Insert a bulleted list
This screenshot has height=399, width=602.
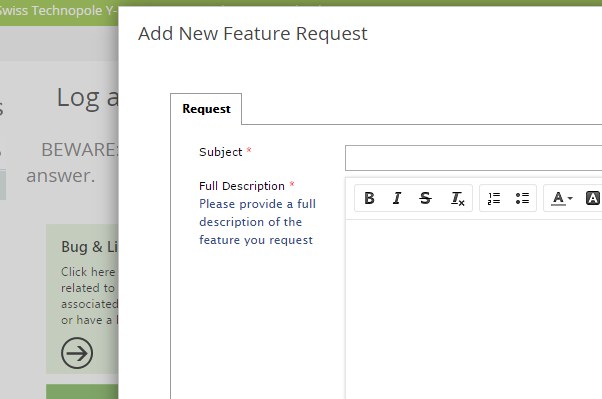522,198
